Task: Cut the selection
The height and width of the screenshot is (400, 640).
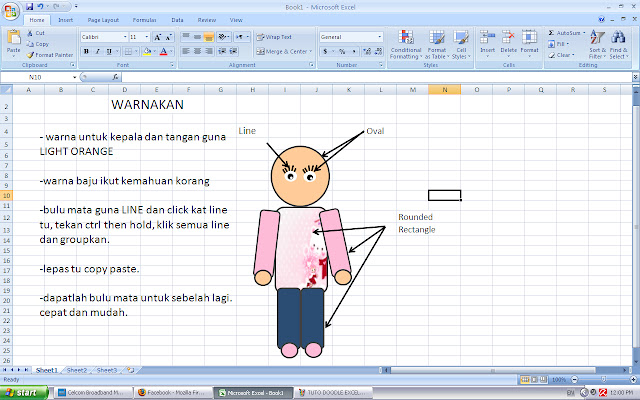Action: [x=36, y=33]
